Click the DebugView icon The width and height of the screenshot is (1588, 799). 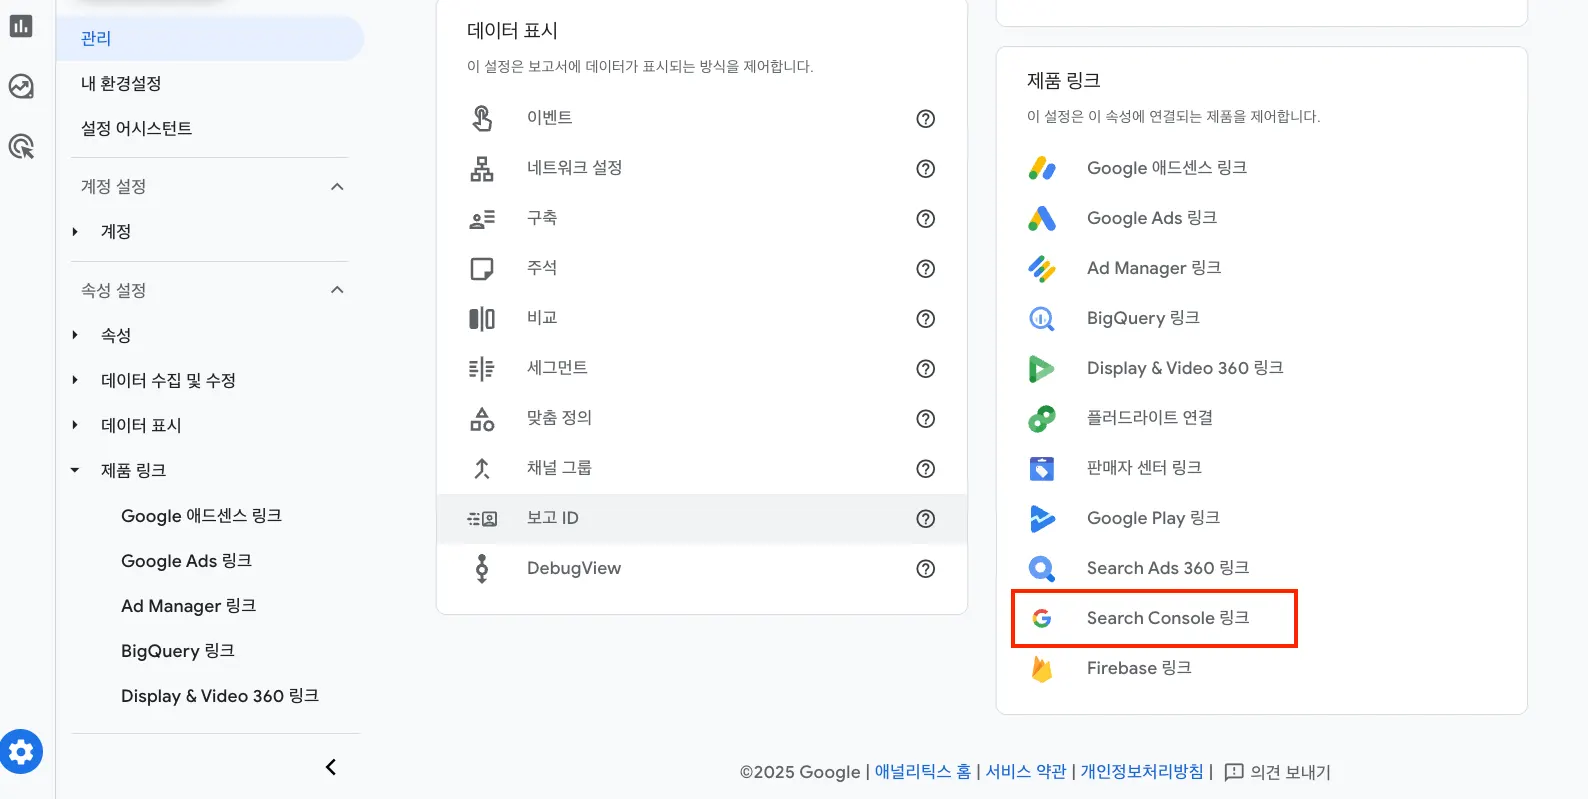[x=482, y=568]
